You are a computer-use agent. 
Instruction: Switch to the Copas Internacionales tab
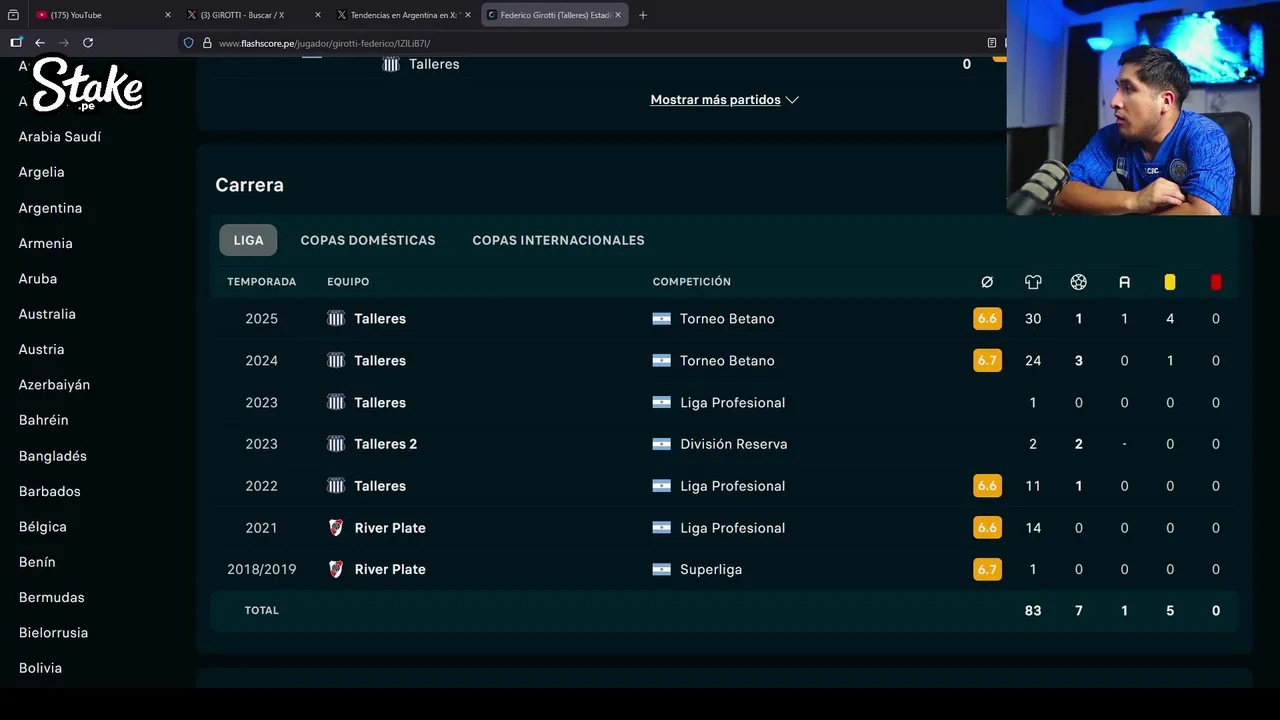click(558, 240)
